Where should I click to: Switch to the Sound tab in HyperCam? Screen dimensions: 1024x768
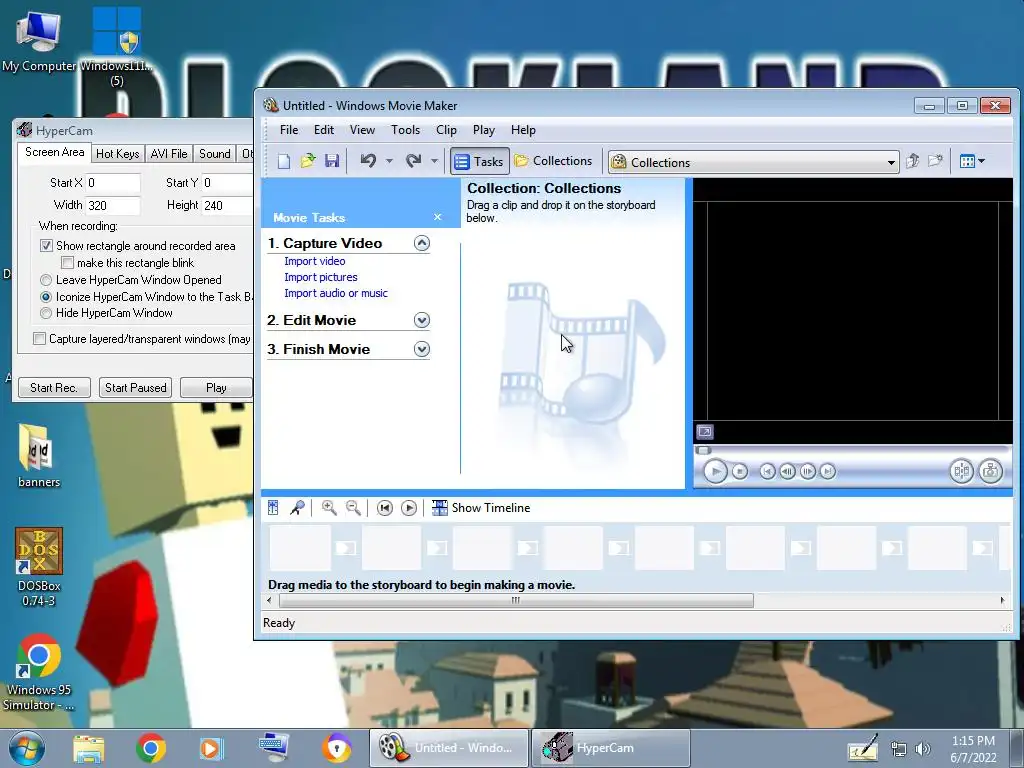(214, 153)
